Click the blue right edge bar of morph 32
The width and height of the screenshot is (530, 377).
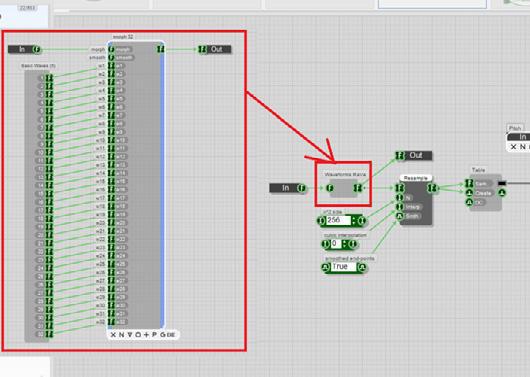point(163,184)
